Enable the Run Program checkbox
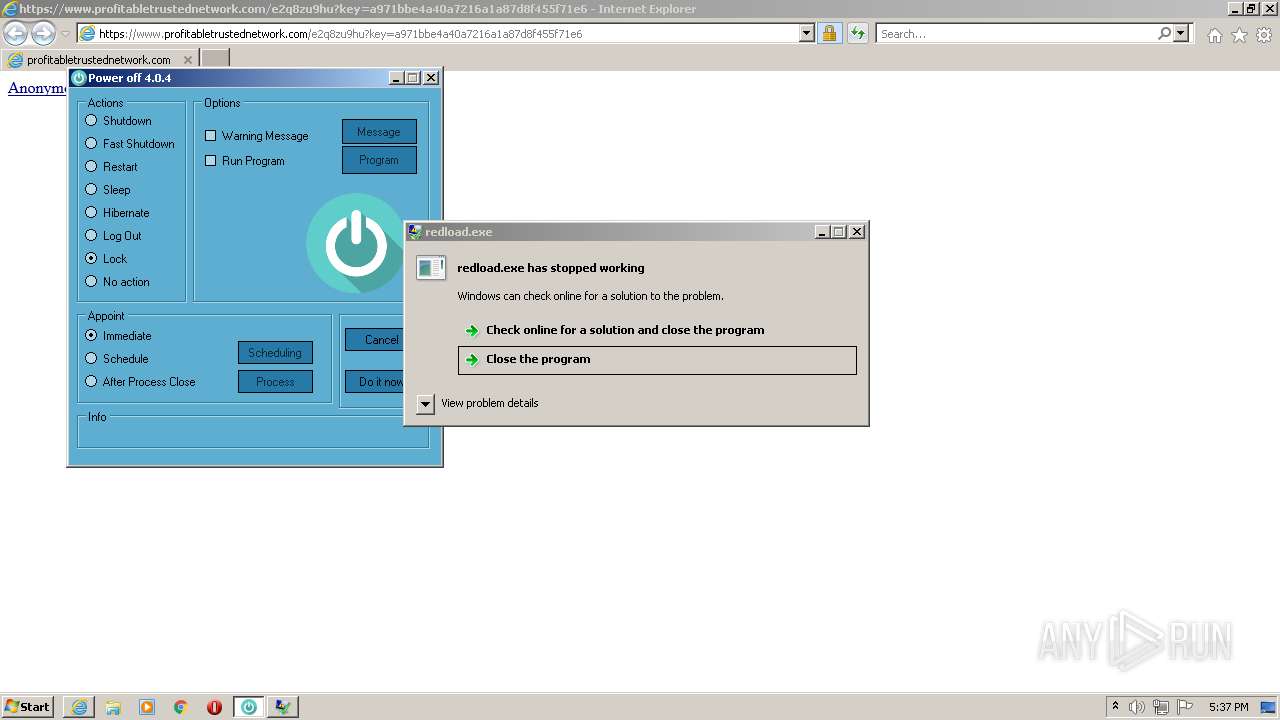The image size is (1280, 720). pyautogui.click(x=245, y=161)
